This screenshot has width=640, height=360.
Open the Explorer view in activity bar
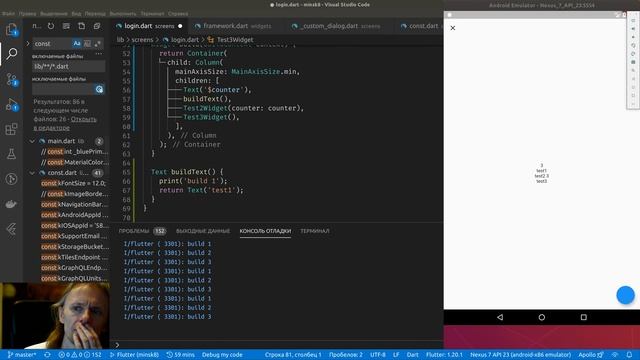[11, 29]
